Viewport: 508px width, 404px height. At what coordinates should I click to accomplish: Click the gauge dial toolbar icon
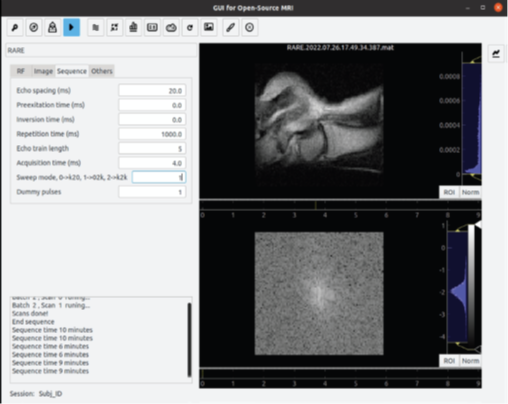(x=34, y=27)
